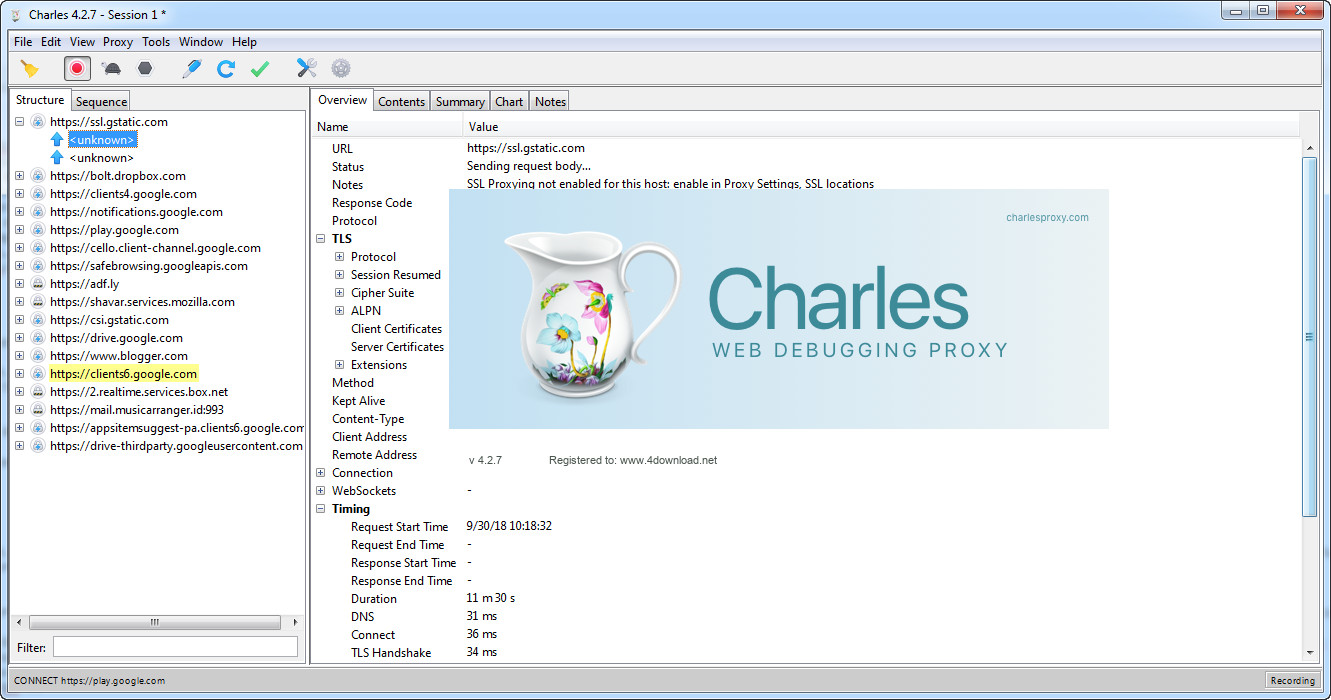Open the Window menu

click(201, 42)
